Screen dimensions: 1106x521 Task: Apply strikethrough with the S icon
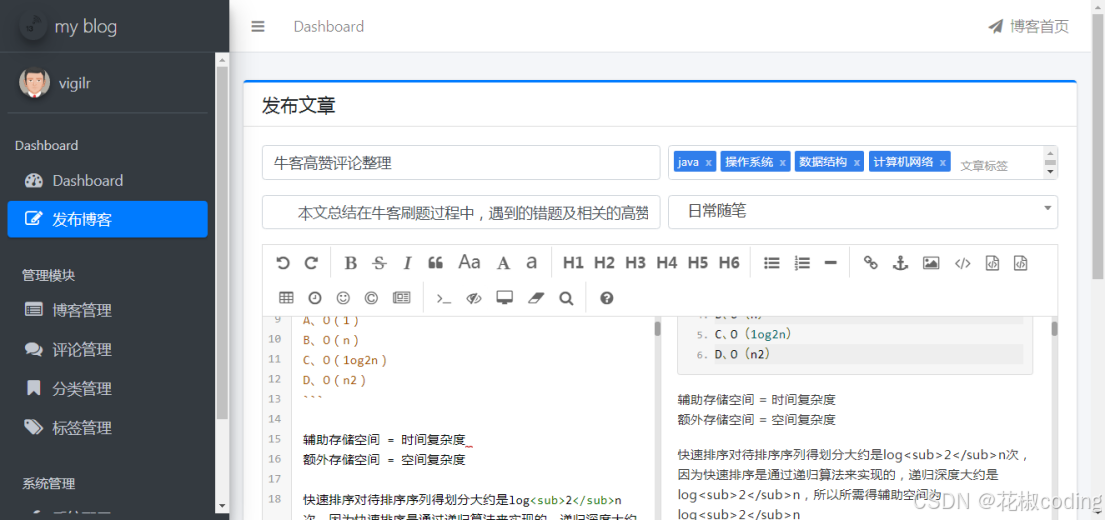[379, 263]
